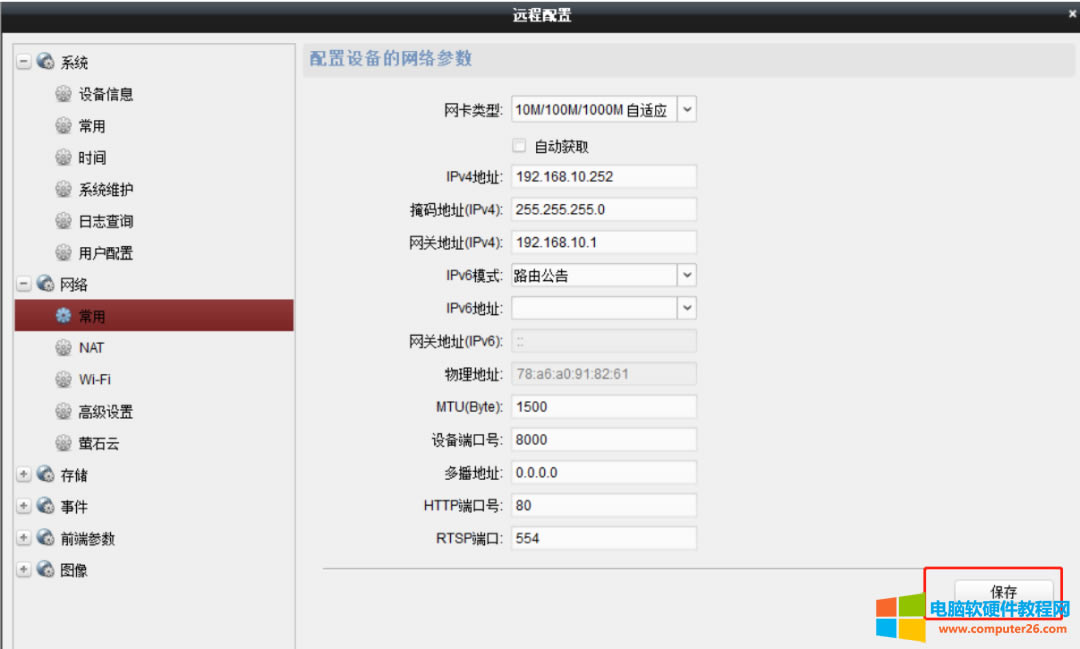The width and height of the screenshot is (1080, 649).
Task: Collapse the 网络 tree node
Action: point(23,283)
